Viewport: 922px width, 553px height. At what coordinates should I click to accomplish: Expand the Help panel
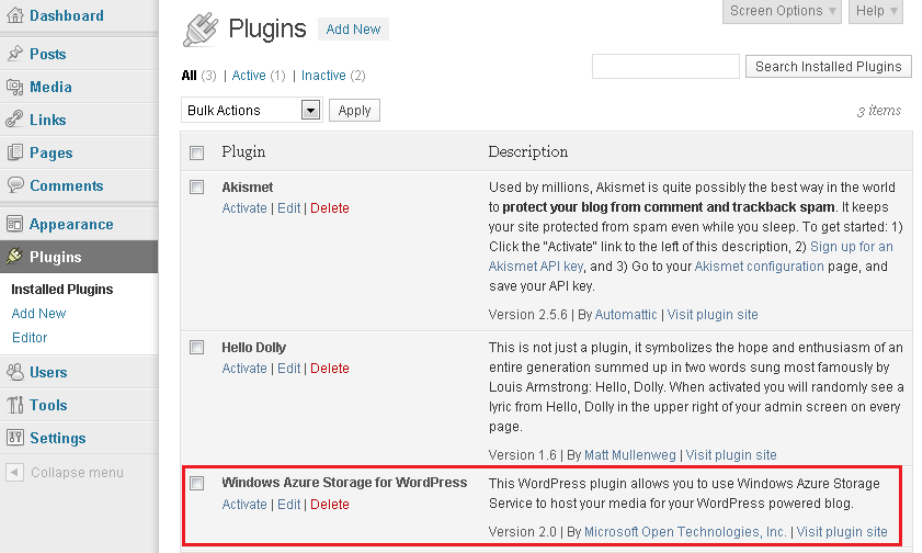tap(877, 11)
